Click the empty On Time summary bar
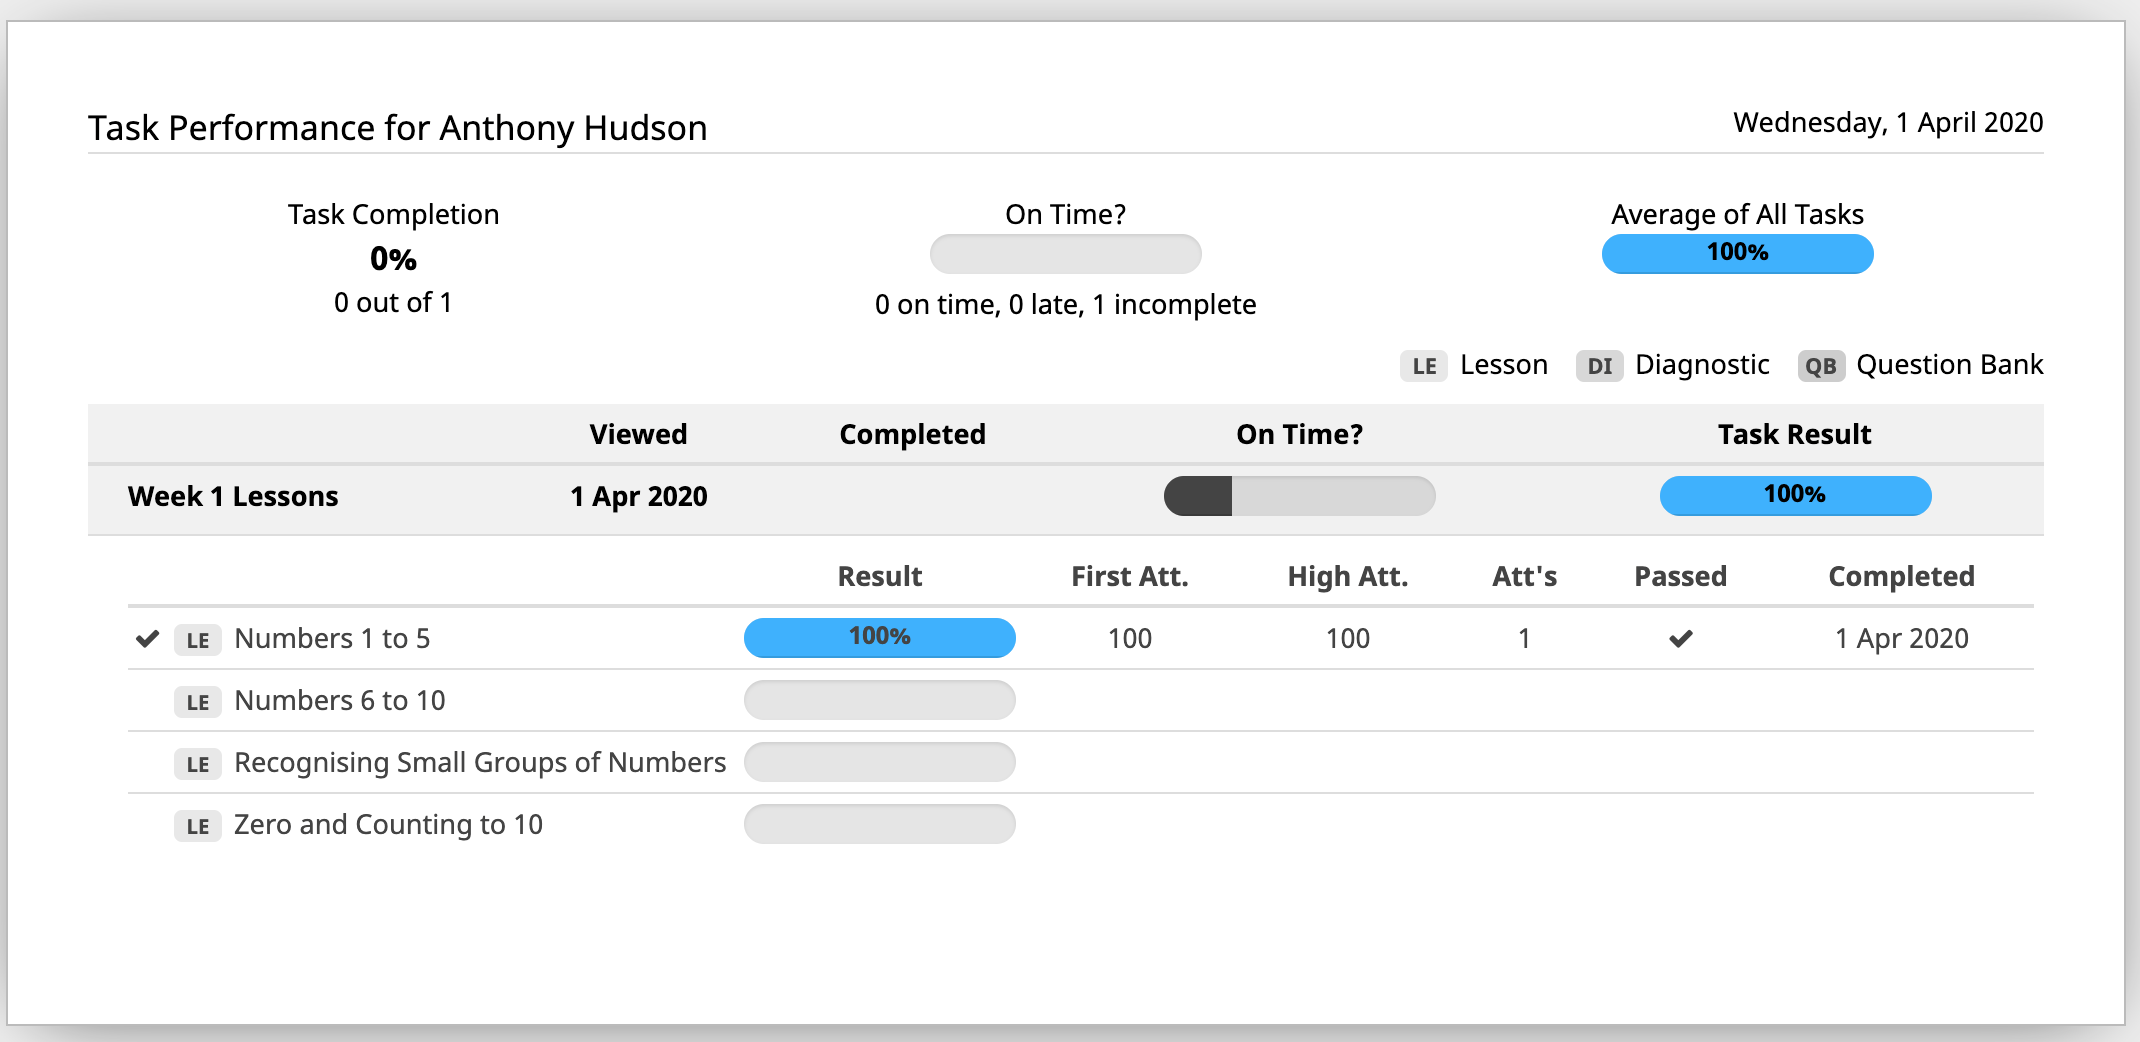Screen dimensions: 2140x1042 (1065, 254)
